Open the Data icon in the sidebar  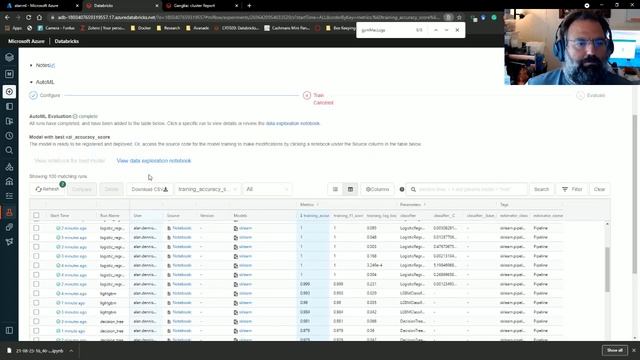click(9, 167)
